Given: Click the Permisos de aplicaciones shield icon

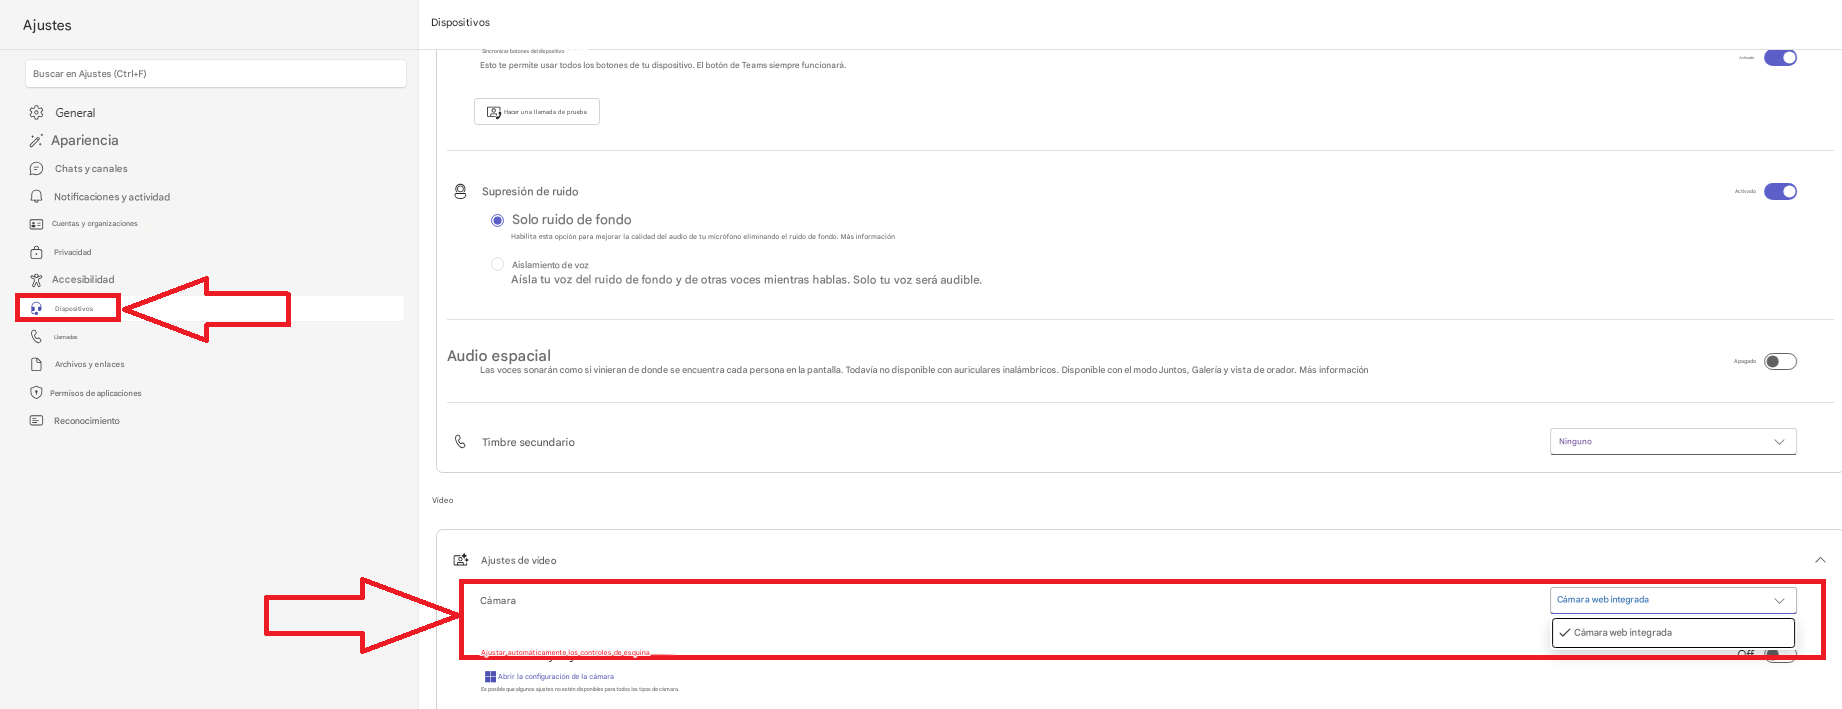Looking at the screenshot, I should [x=37, y=393].
